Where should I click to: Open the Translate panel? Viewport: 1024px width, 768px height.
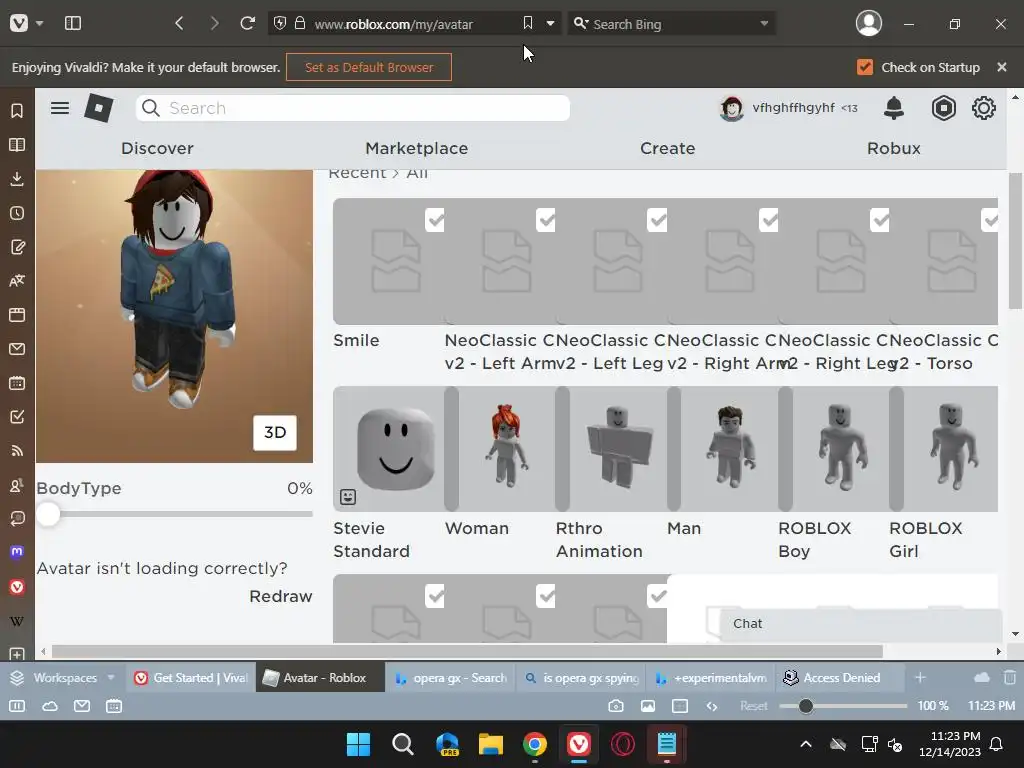click(17, 281)
